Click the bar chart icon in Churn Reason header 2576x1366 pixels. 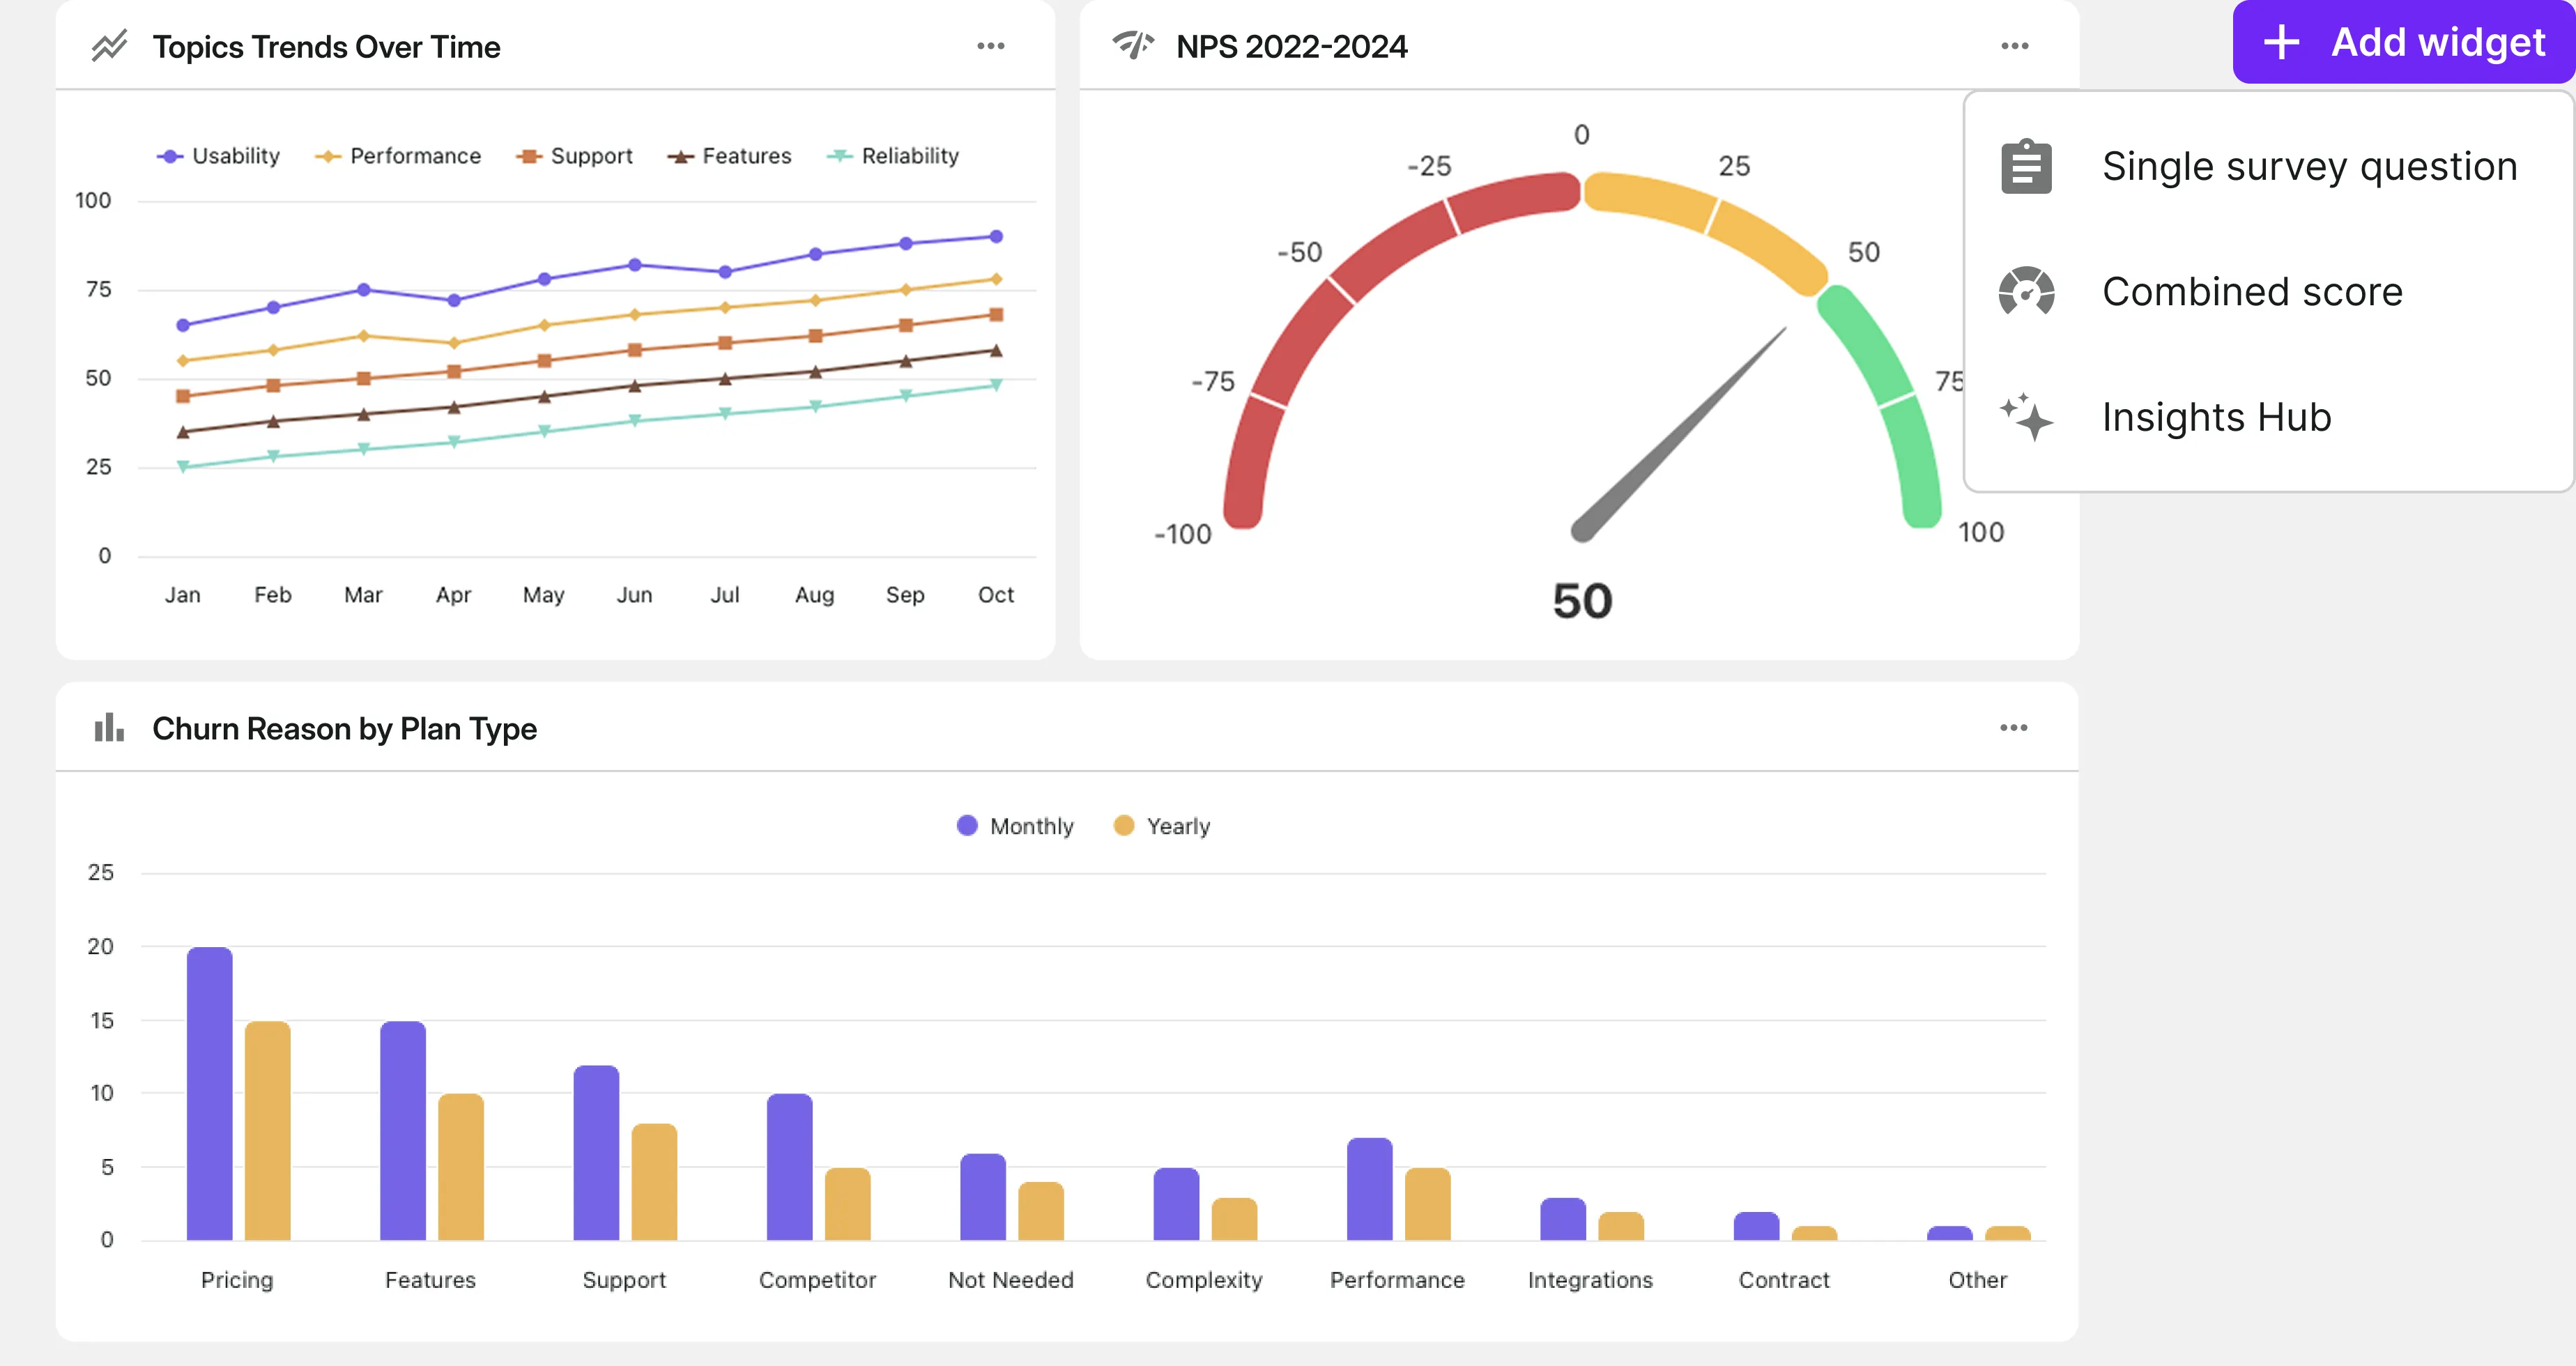coord(109,728)
